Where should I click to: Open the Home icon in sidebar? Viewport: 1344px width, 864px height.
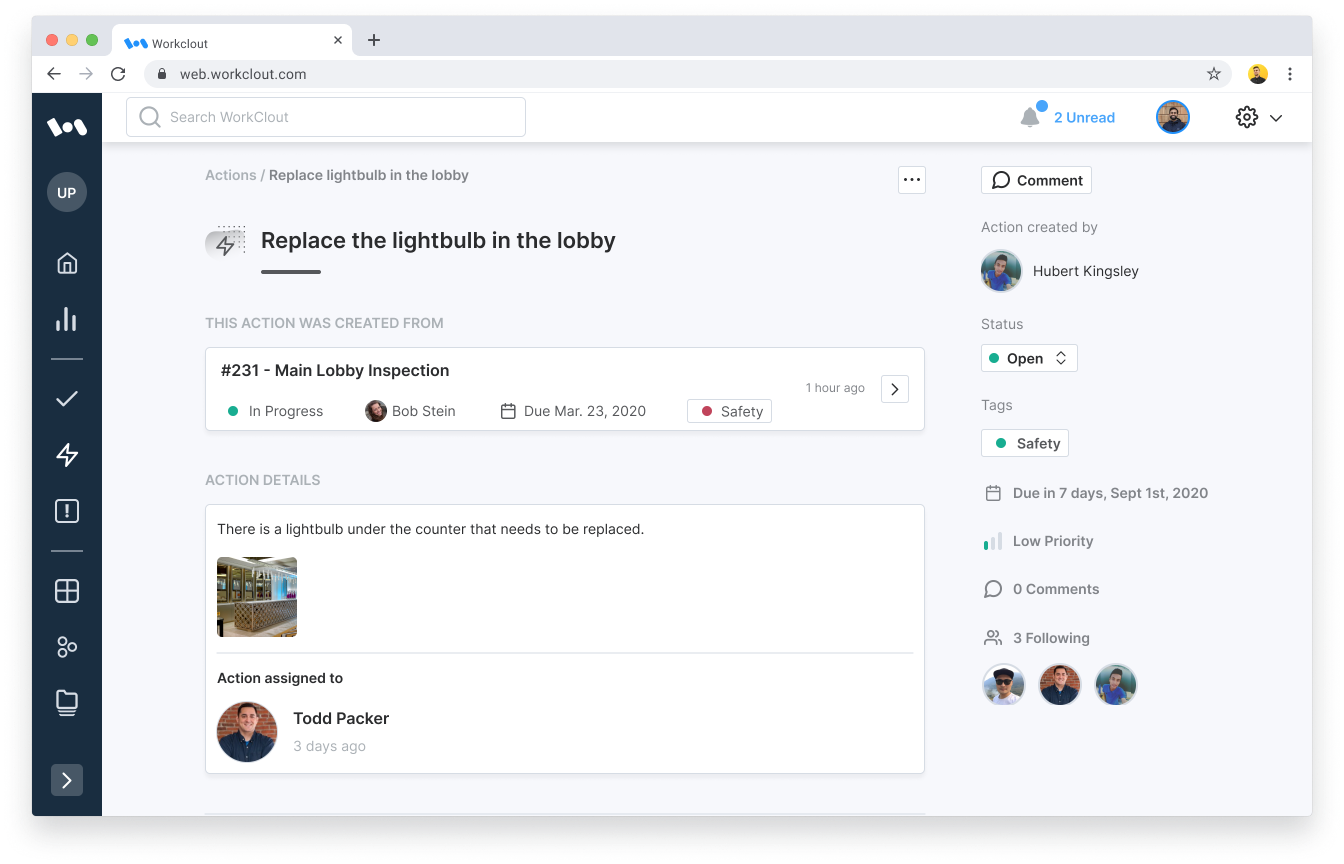(x=67, y=263)
